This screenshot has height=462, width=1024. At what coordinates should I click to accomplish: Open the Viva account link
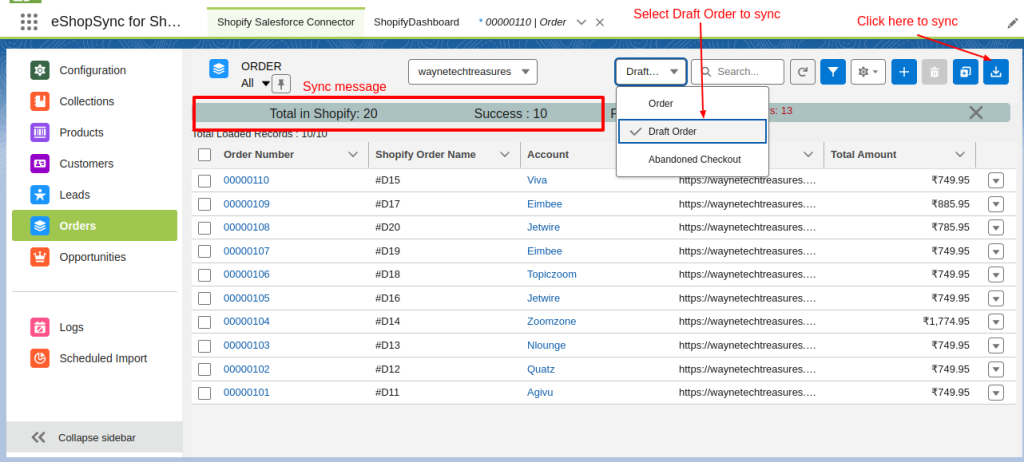tap(537, 180)
